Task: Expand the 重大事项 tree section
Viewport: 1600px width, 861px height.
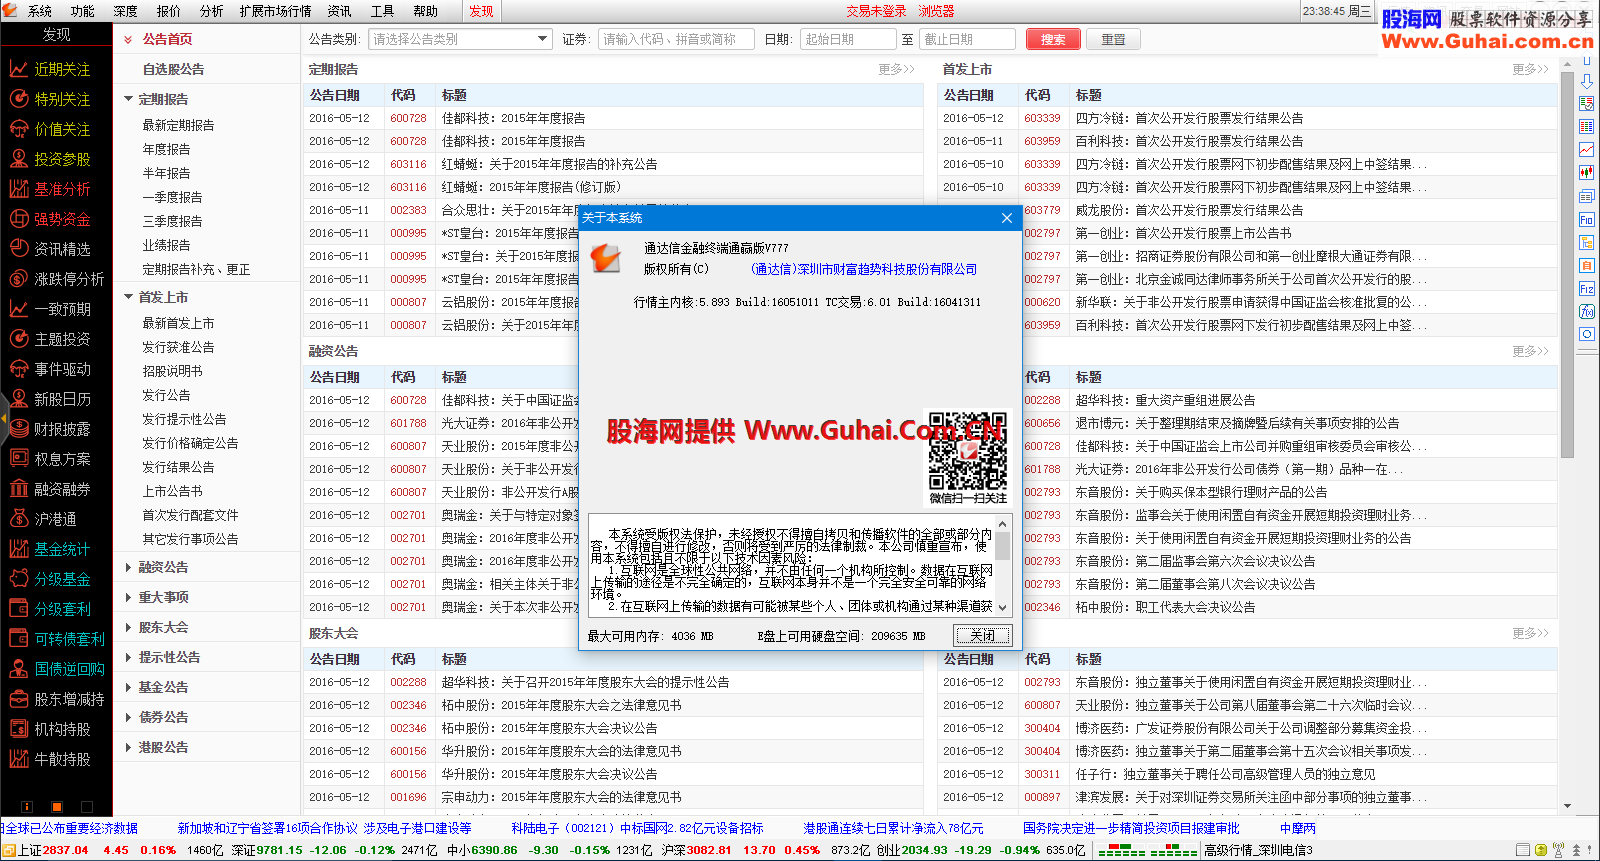Action: pyautogui.click(x=128, y=597)
